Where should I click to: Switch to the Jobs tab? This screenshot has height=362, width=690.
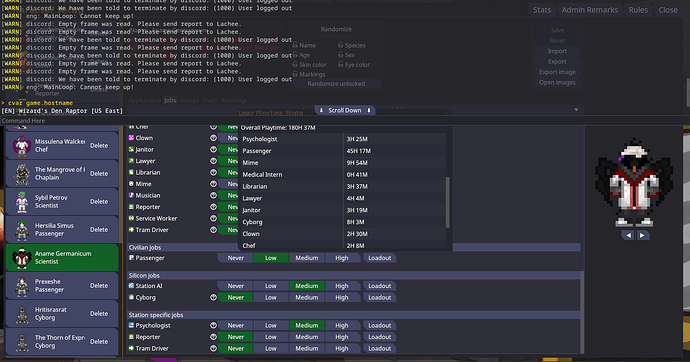[x=170, y=100]
